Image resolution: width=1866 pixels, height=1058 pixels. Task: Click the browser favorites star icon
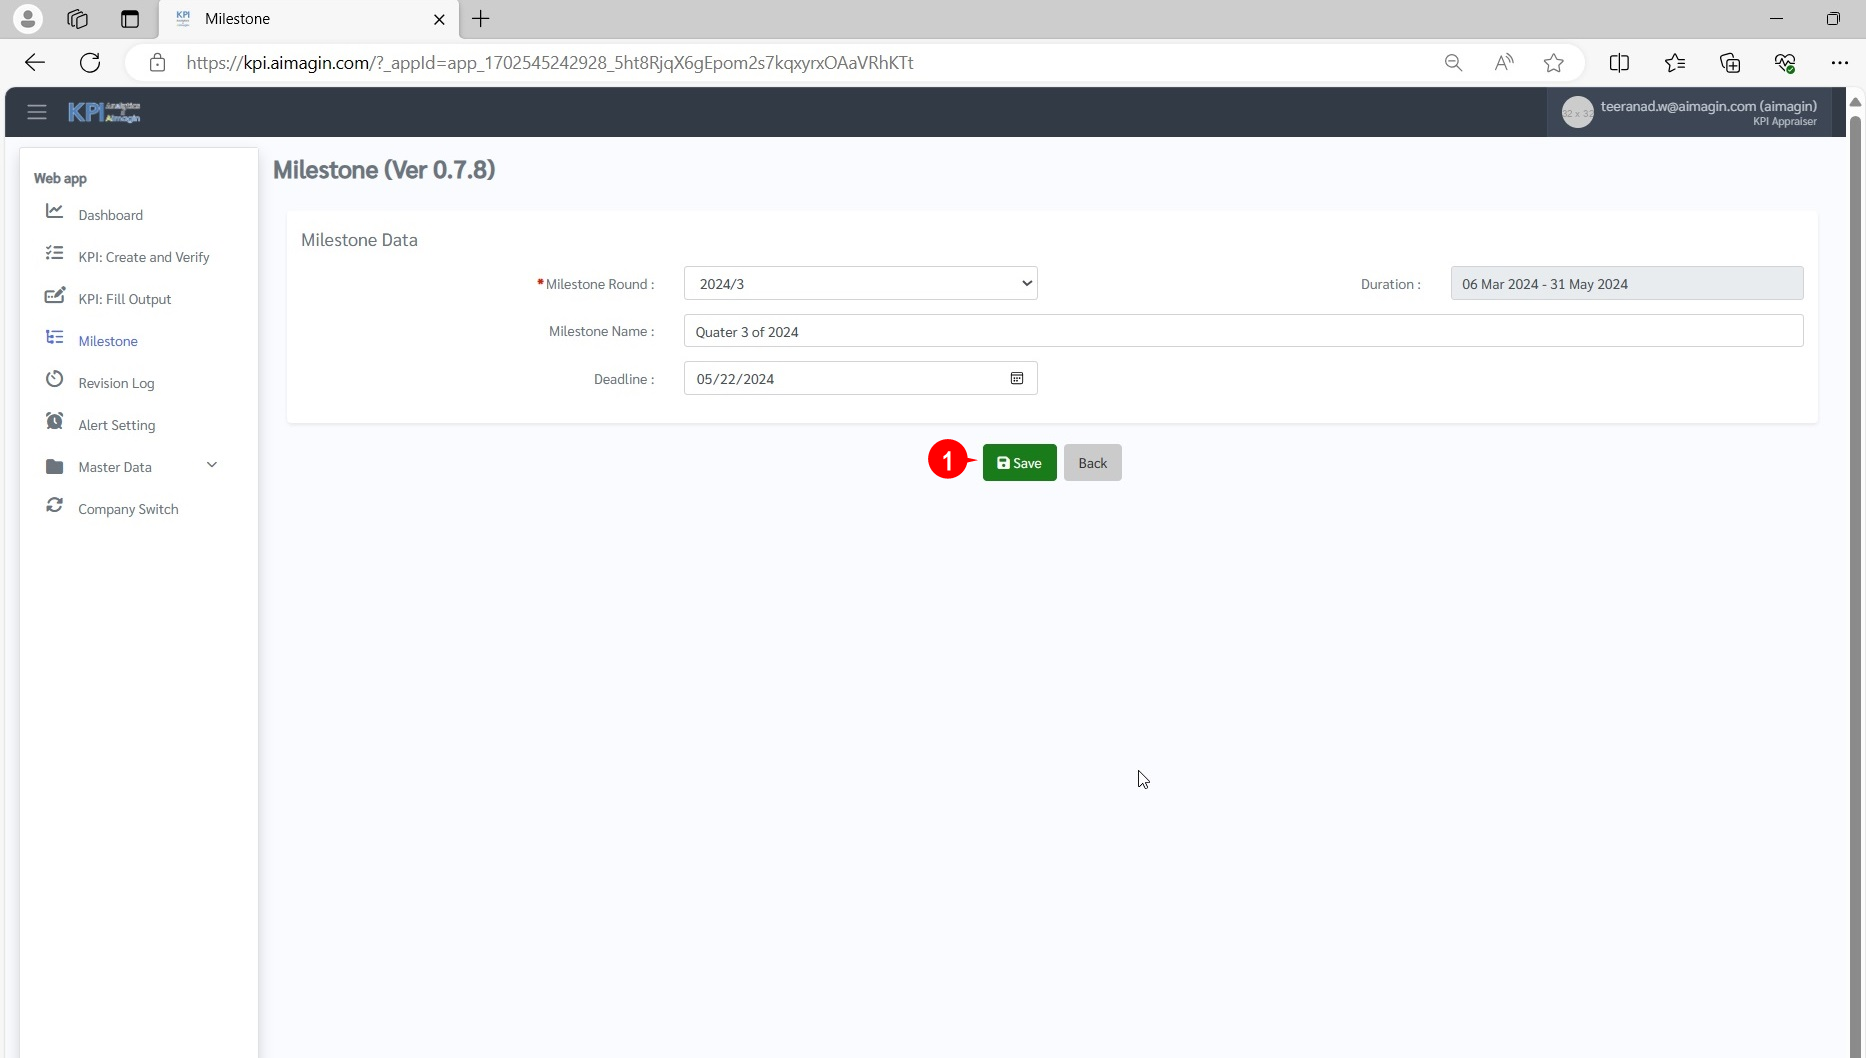[x=1553, y=63]
